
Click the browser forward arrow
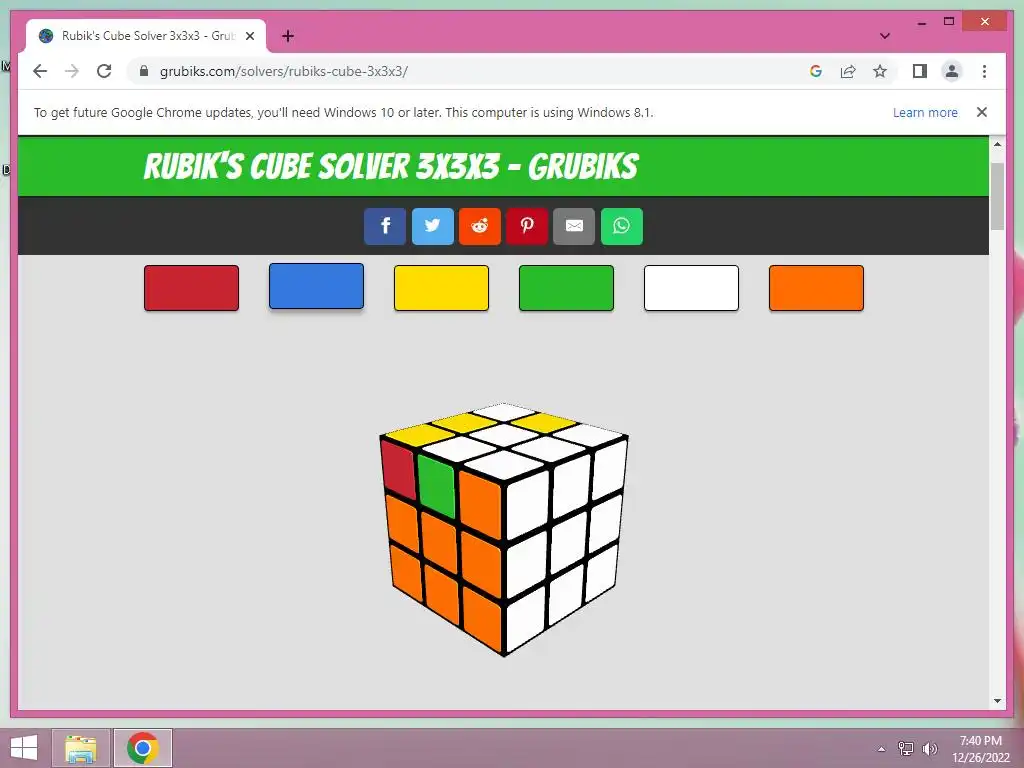(x=72, y=71)
